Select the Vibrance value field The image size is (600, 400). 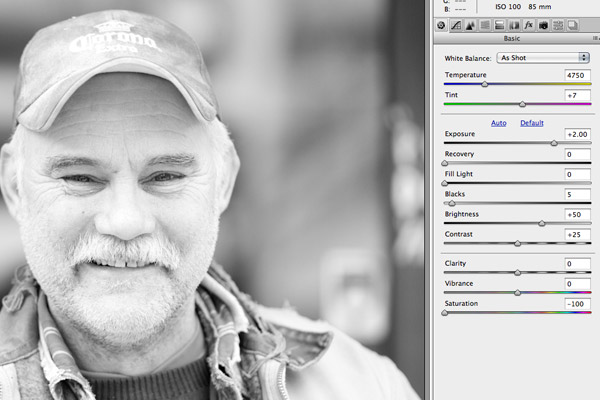pyautogui.click(x=577, y=284)
